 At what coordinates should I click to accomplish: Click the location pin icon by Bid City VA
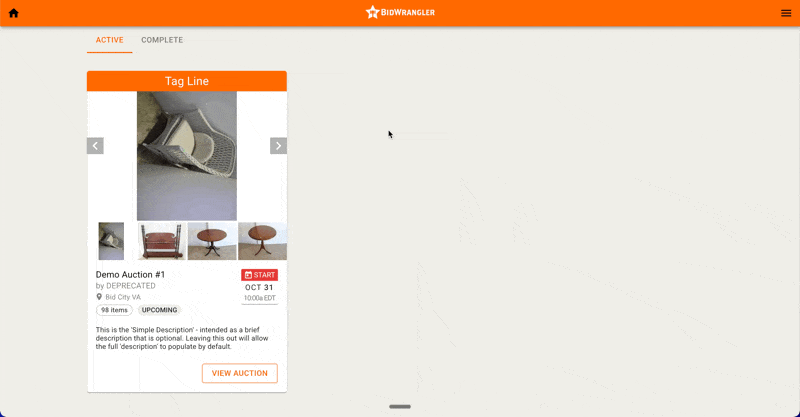[x=99, y=297]
